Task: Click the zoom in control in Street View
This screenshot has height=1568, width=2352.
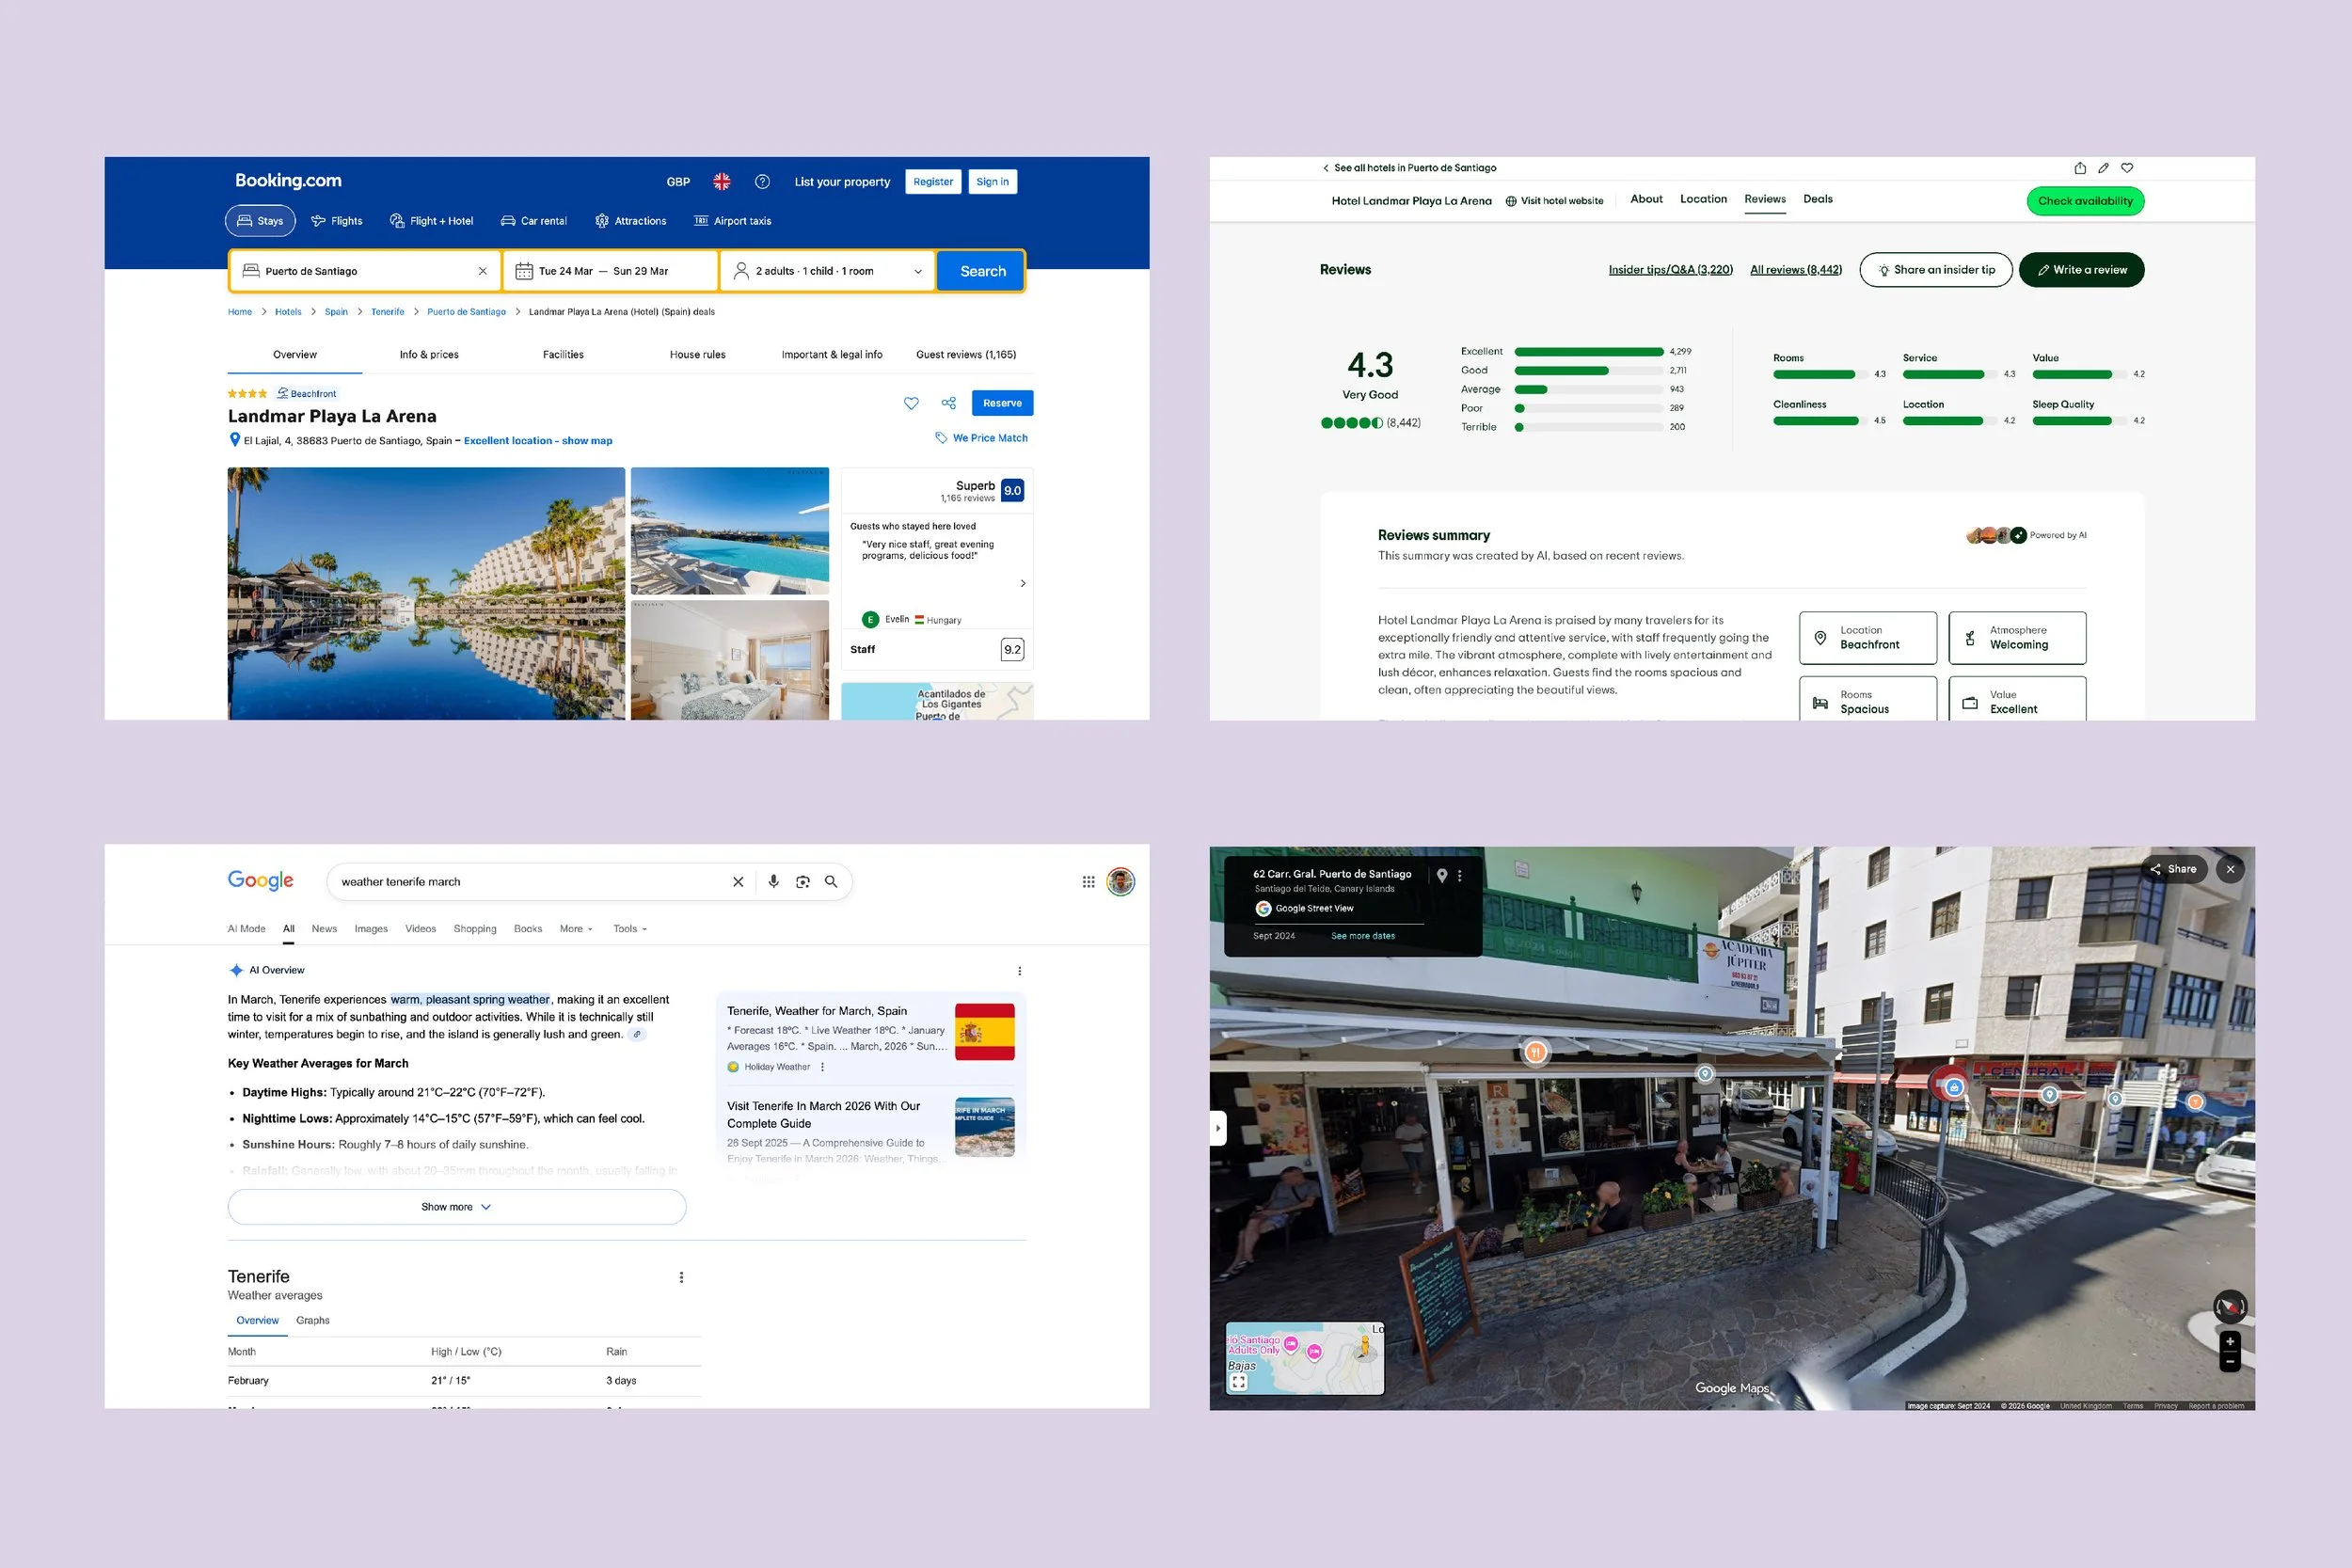Action: [2230, 1342]
